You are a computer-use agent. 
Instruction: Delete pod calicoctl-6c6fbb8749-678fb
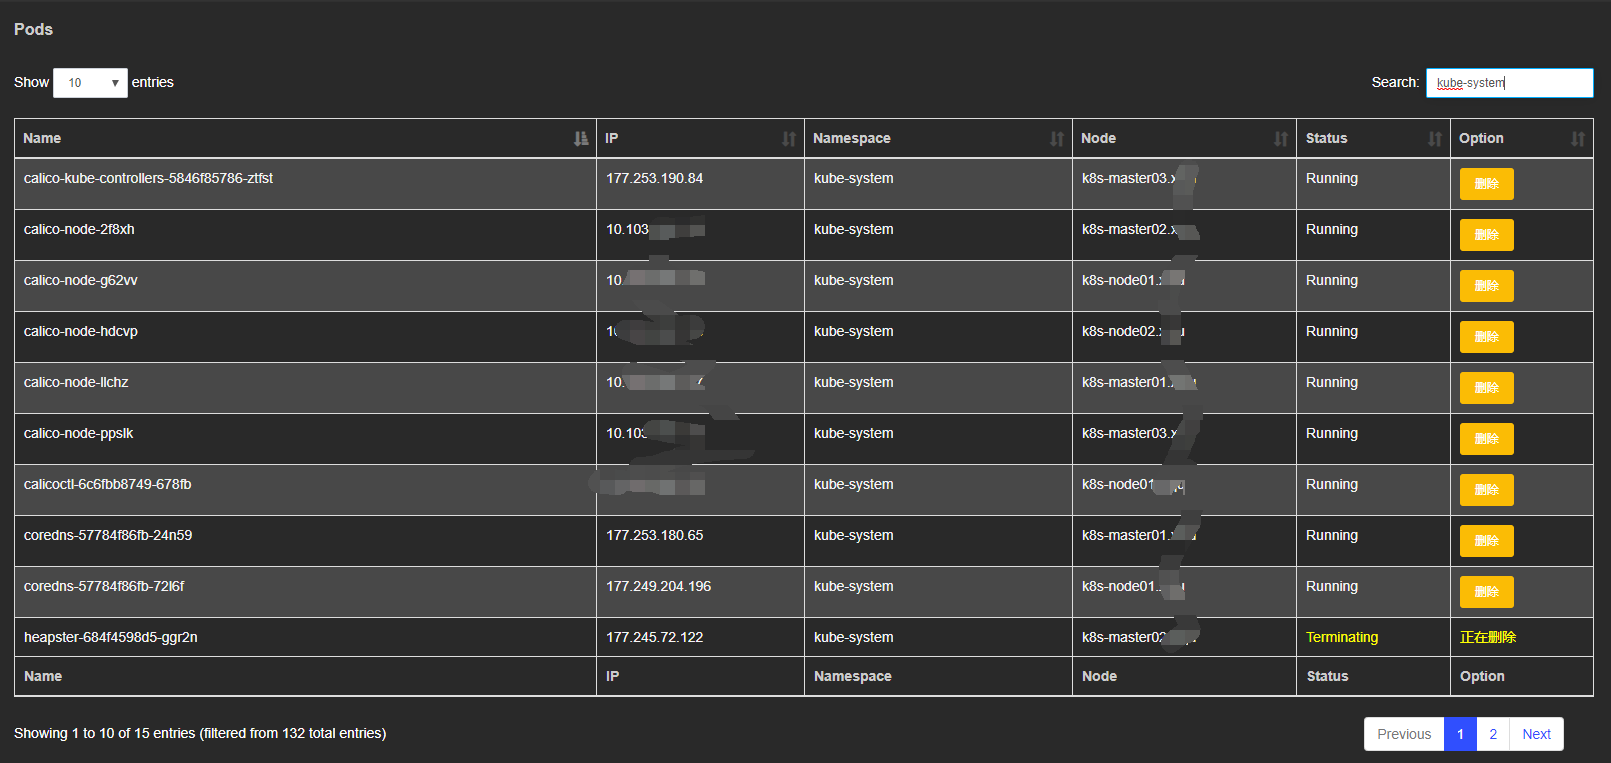pyautogui.click(x=1486, y=490)
